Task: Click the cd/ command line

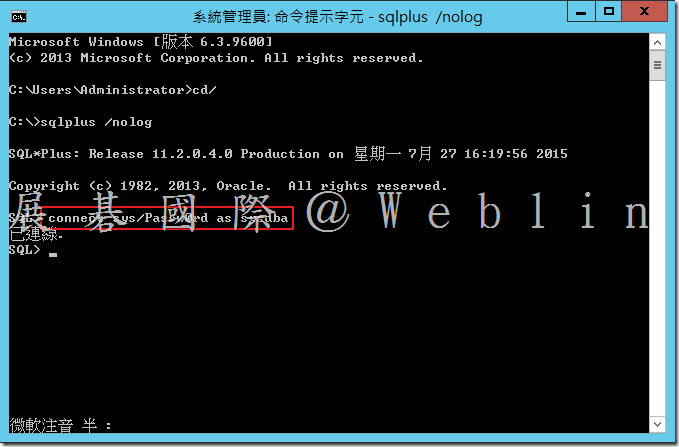Action: 113,90
